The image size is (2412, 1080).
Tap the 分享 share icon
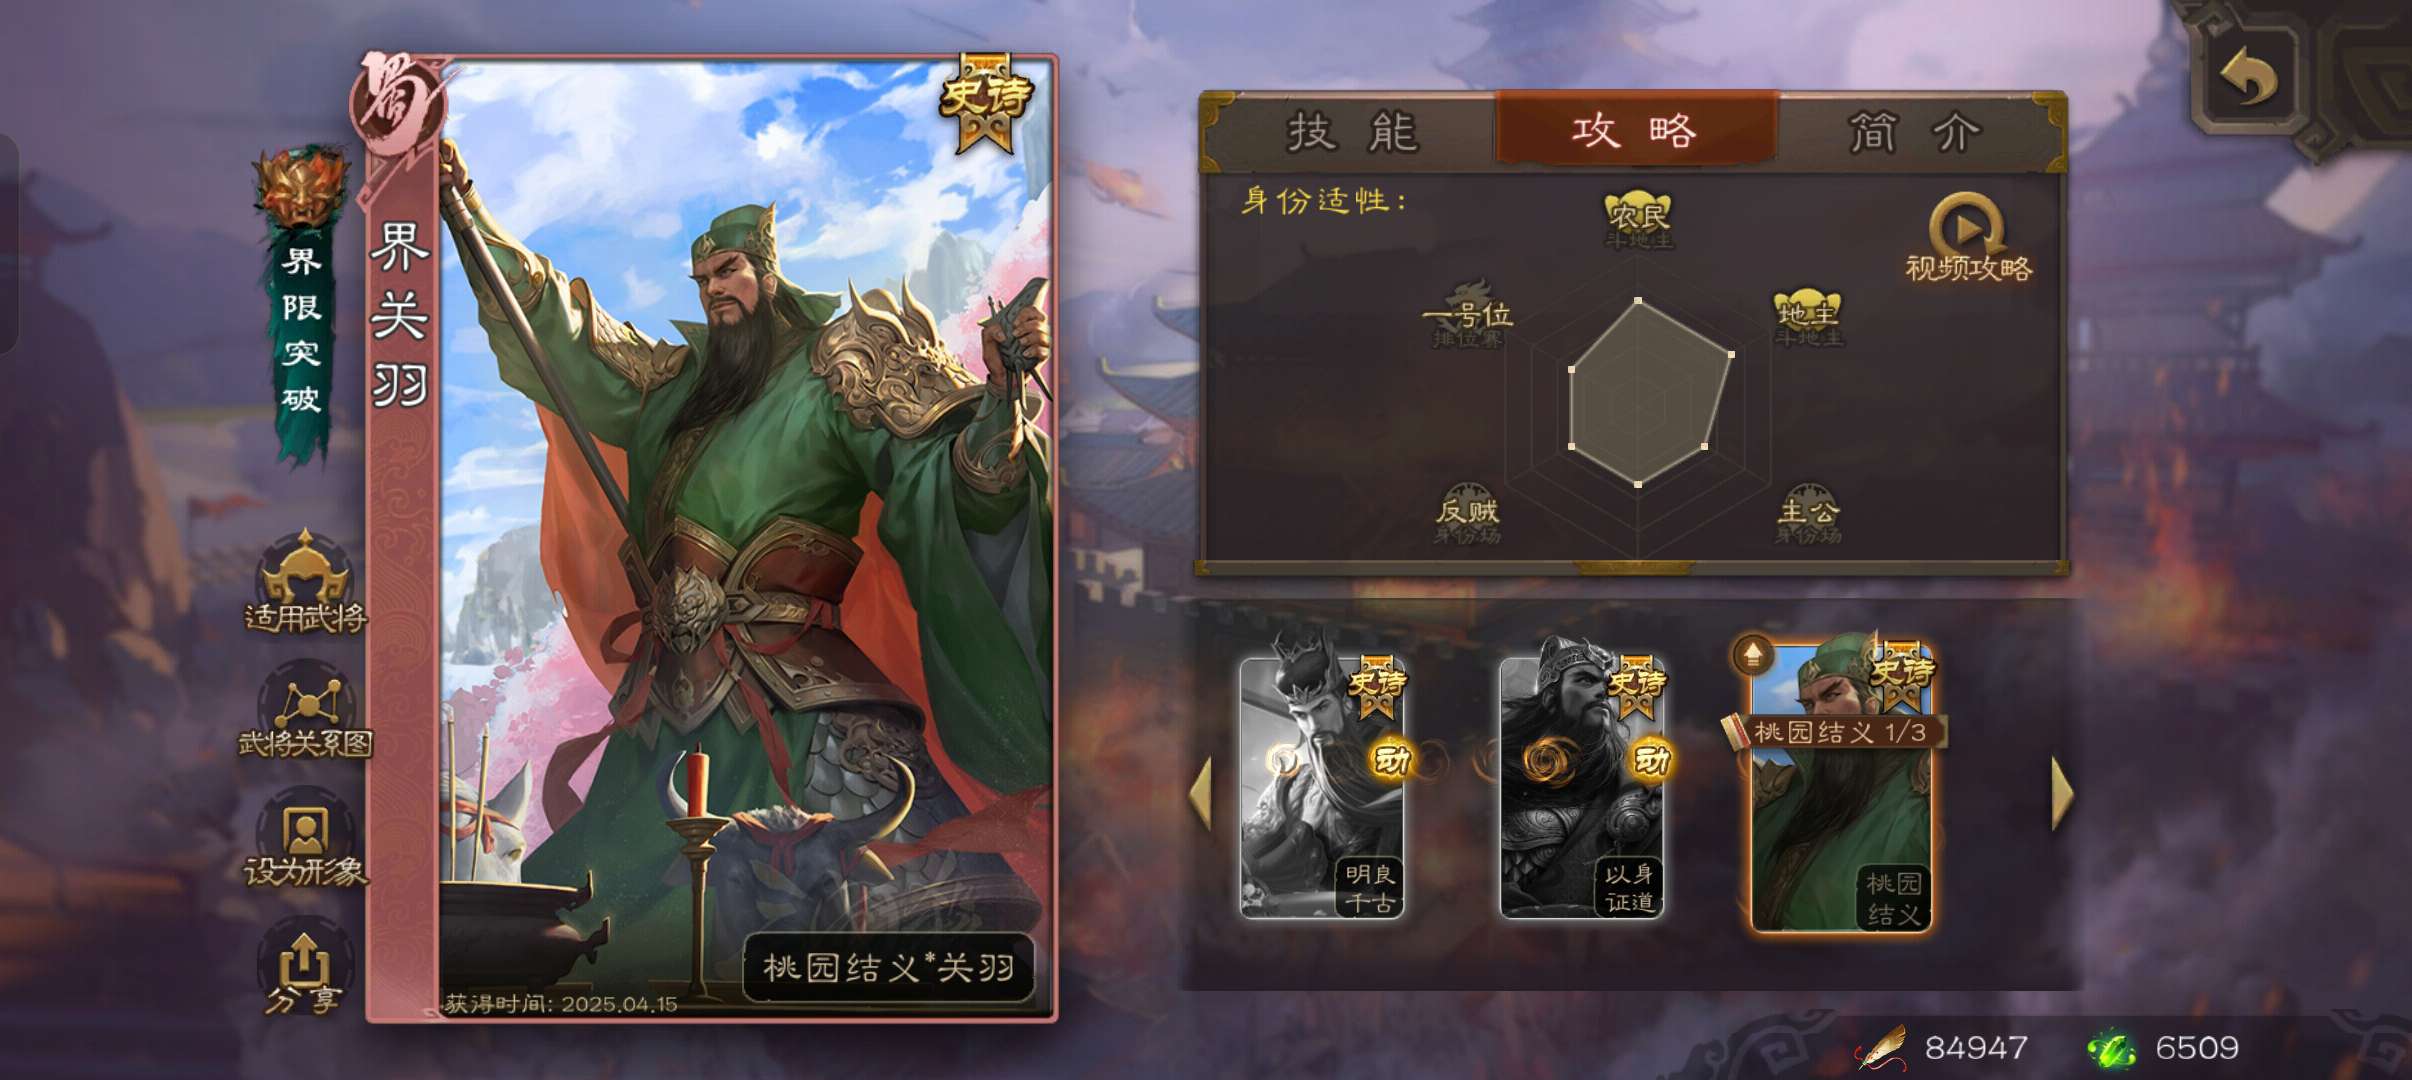(x=304, y=972)
